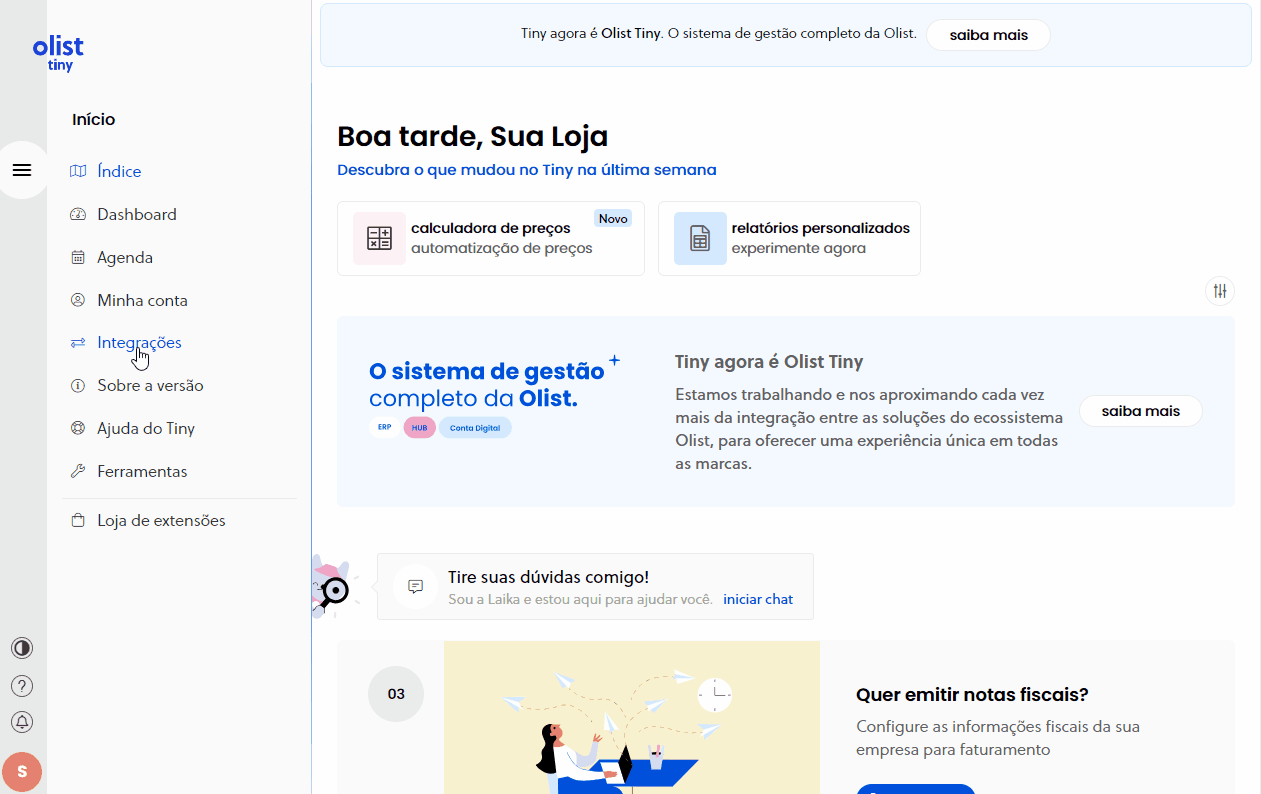The image size is (1261, 794).
Task: Click the Laika mascot magnifier icon
Action: (x=333, y=590)
